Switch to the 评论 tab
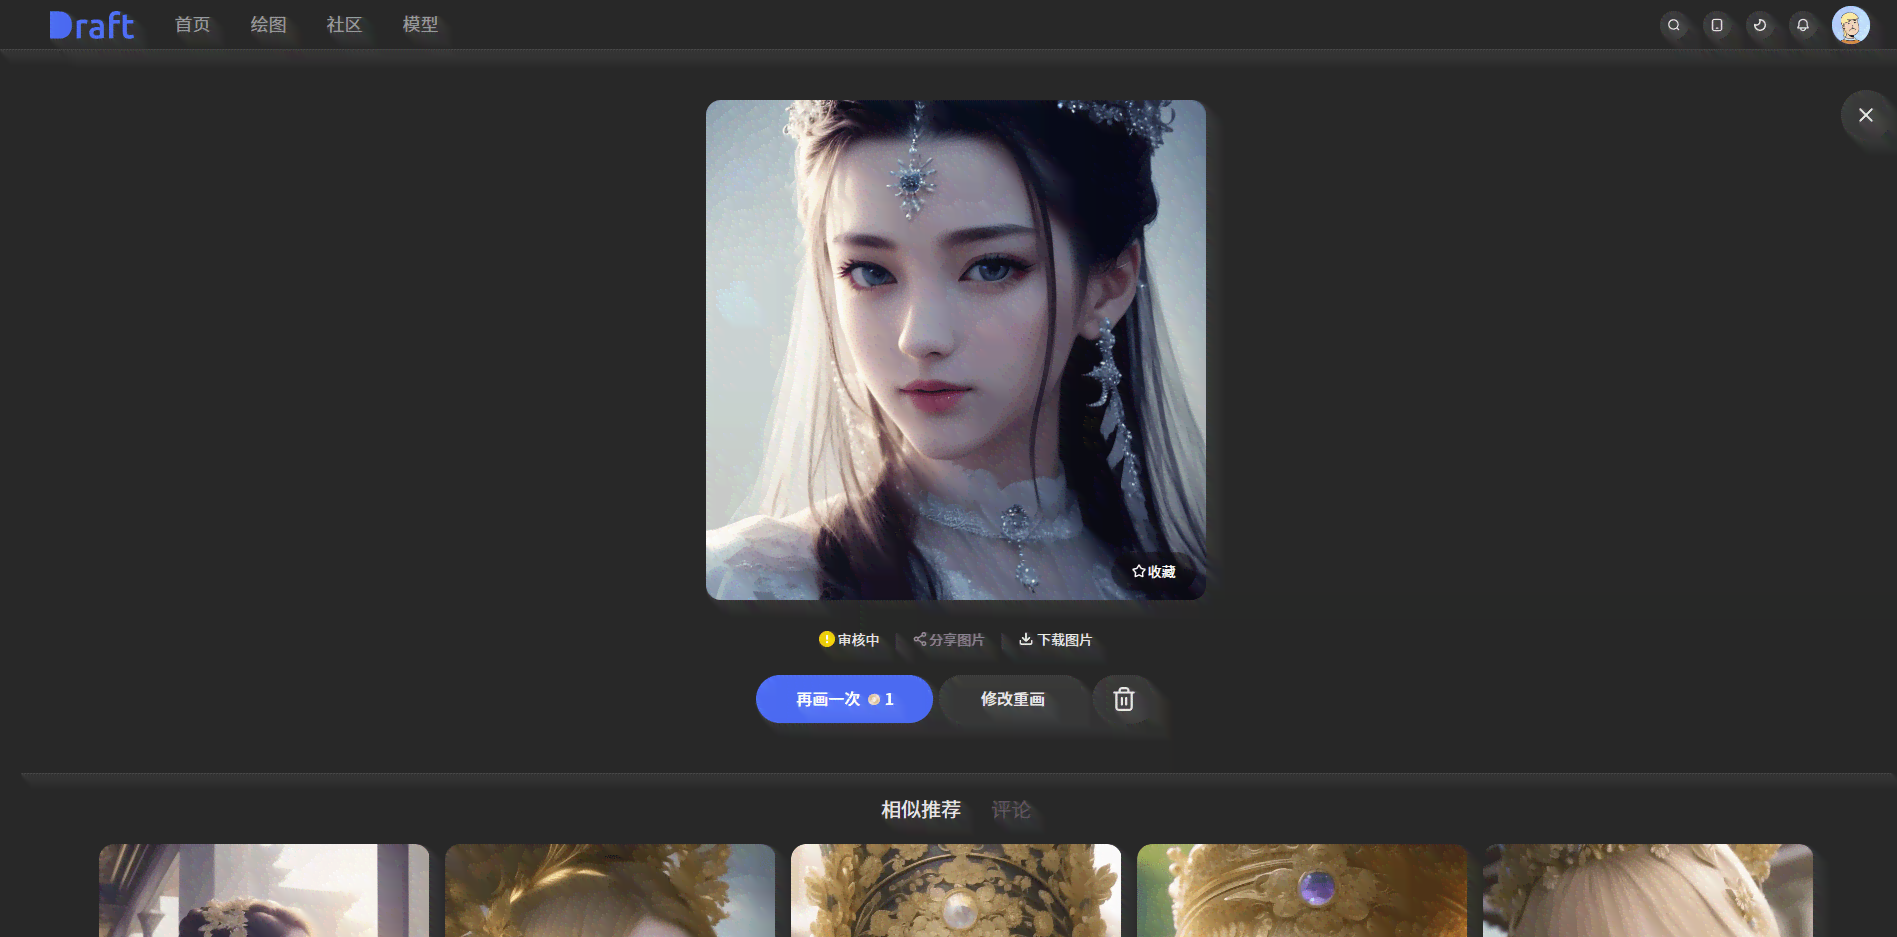Image resolution: width=1897 pixels, height=937 pixels. [x=1011, y=809]
